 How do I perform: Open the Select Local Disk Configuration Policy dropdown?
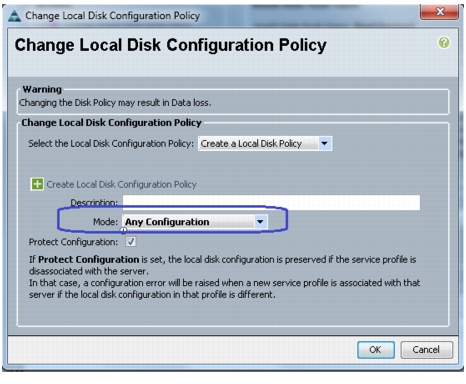265,144
